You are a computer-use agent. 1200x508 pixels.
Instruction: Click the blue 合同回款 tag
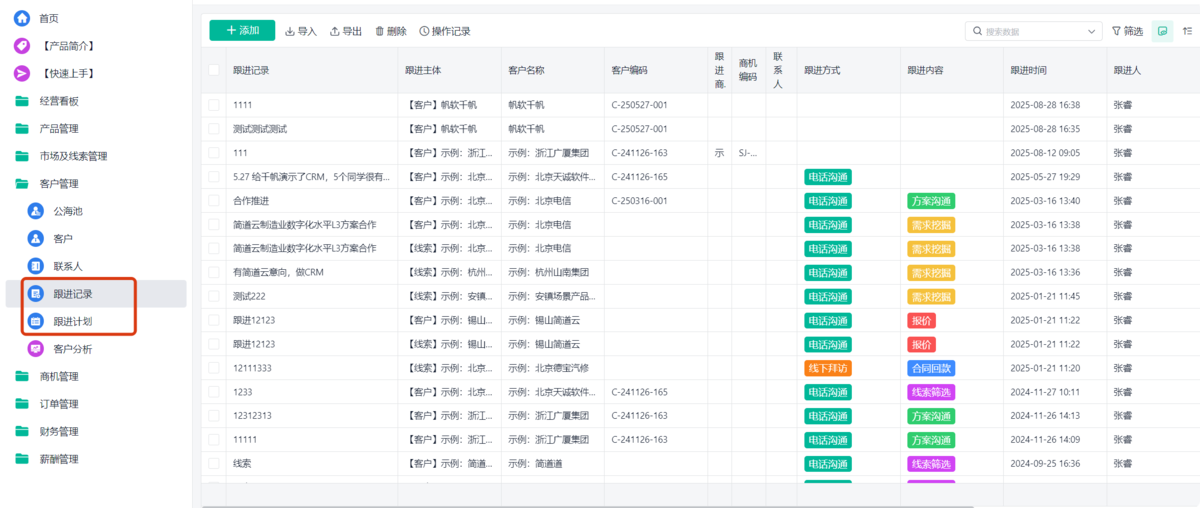[x=931, y=368]
